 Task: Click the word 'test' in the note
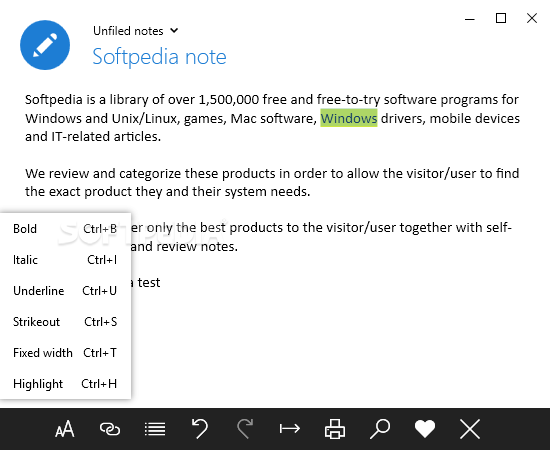pos(149,282)
